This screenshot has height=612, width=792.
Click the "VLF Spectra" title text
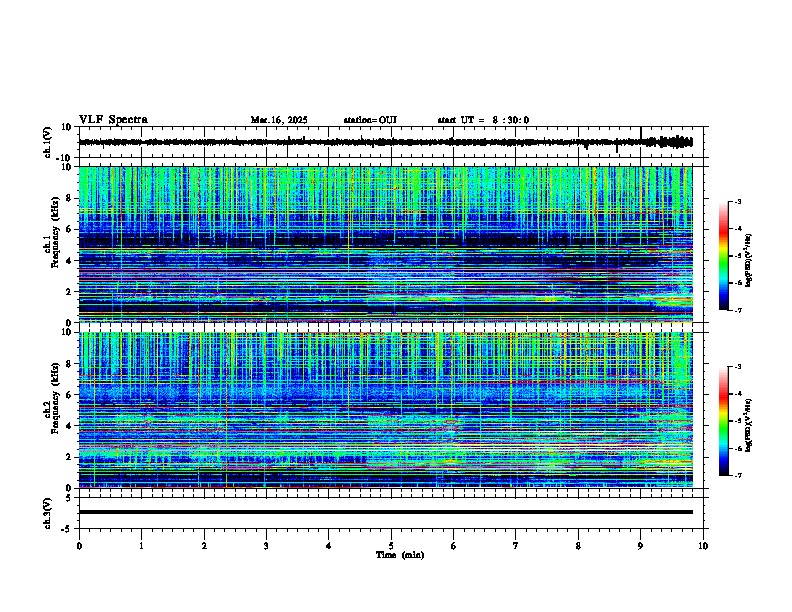(113, 120)
